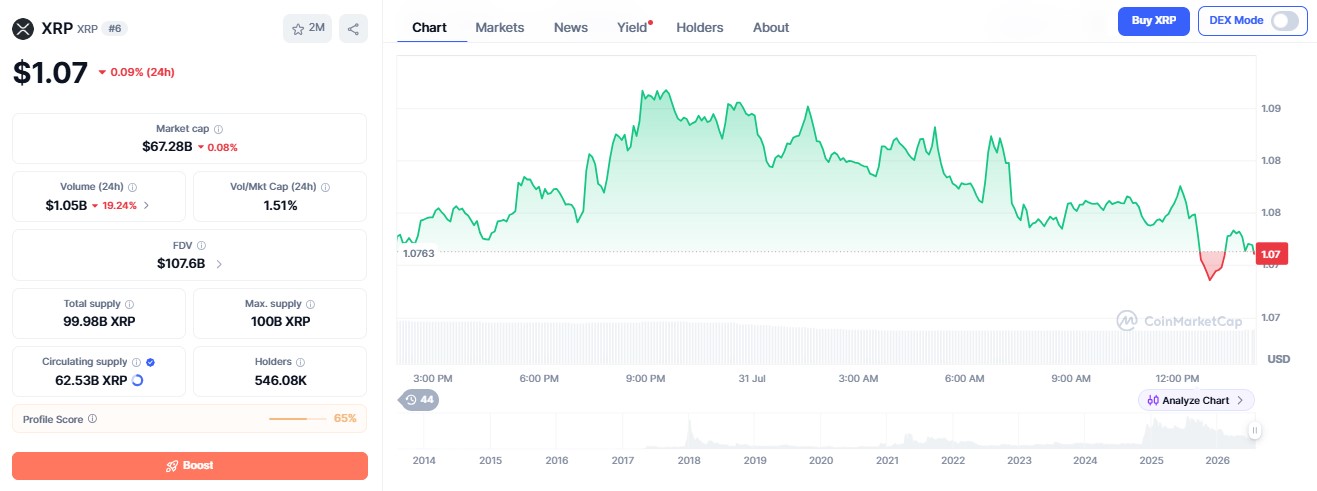Click 2025 on the history timeline
1317x491 pixels.
point(1151,460)
